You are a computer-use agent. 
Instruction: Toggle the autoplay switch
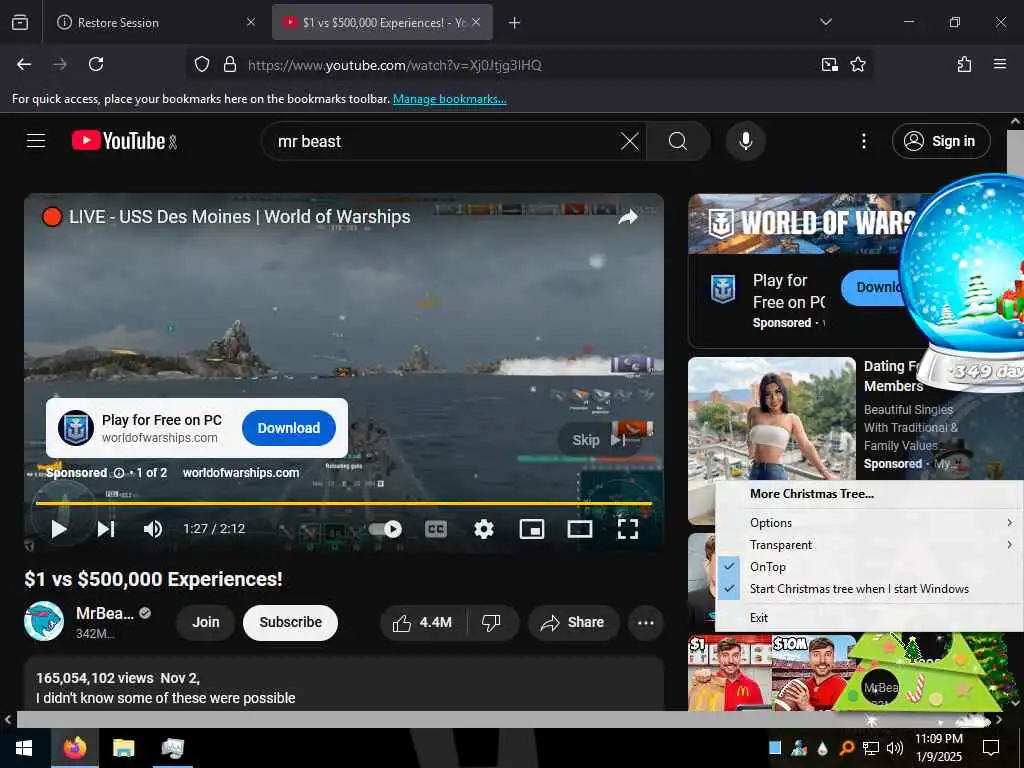tap(385, 528)
